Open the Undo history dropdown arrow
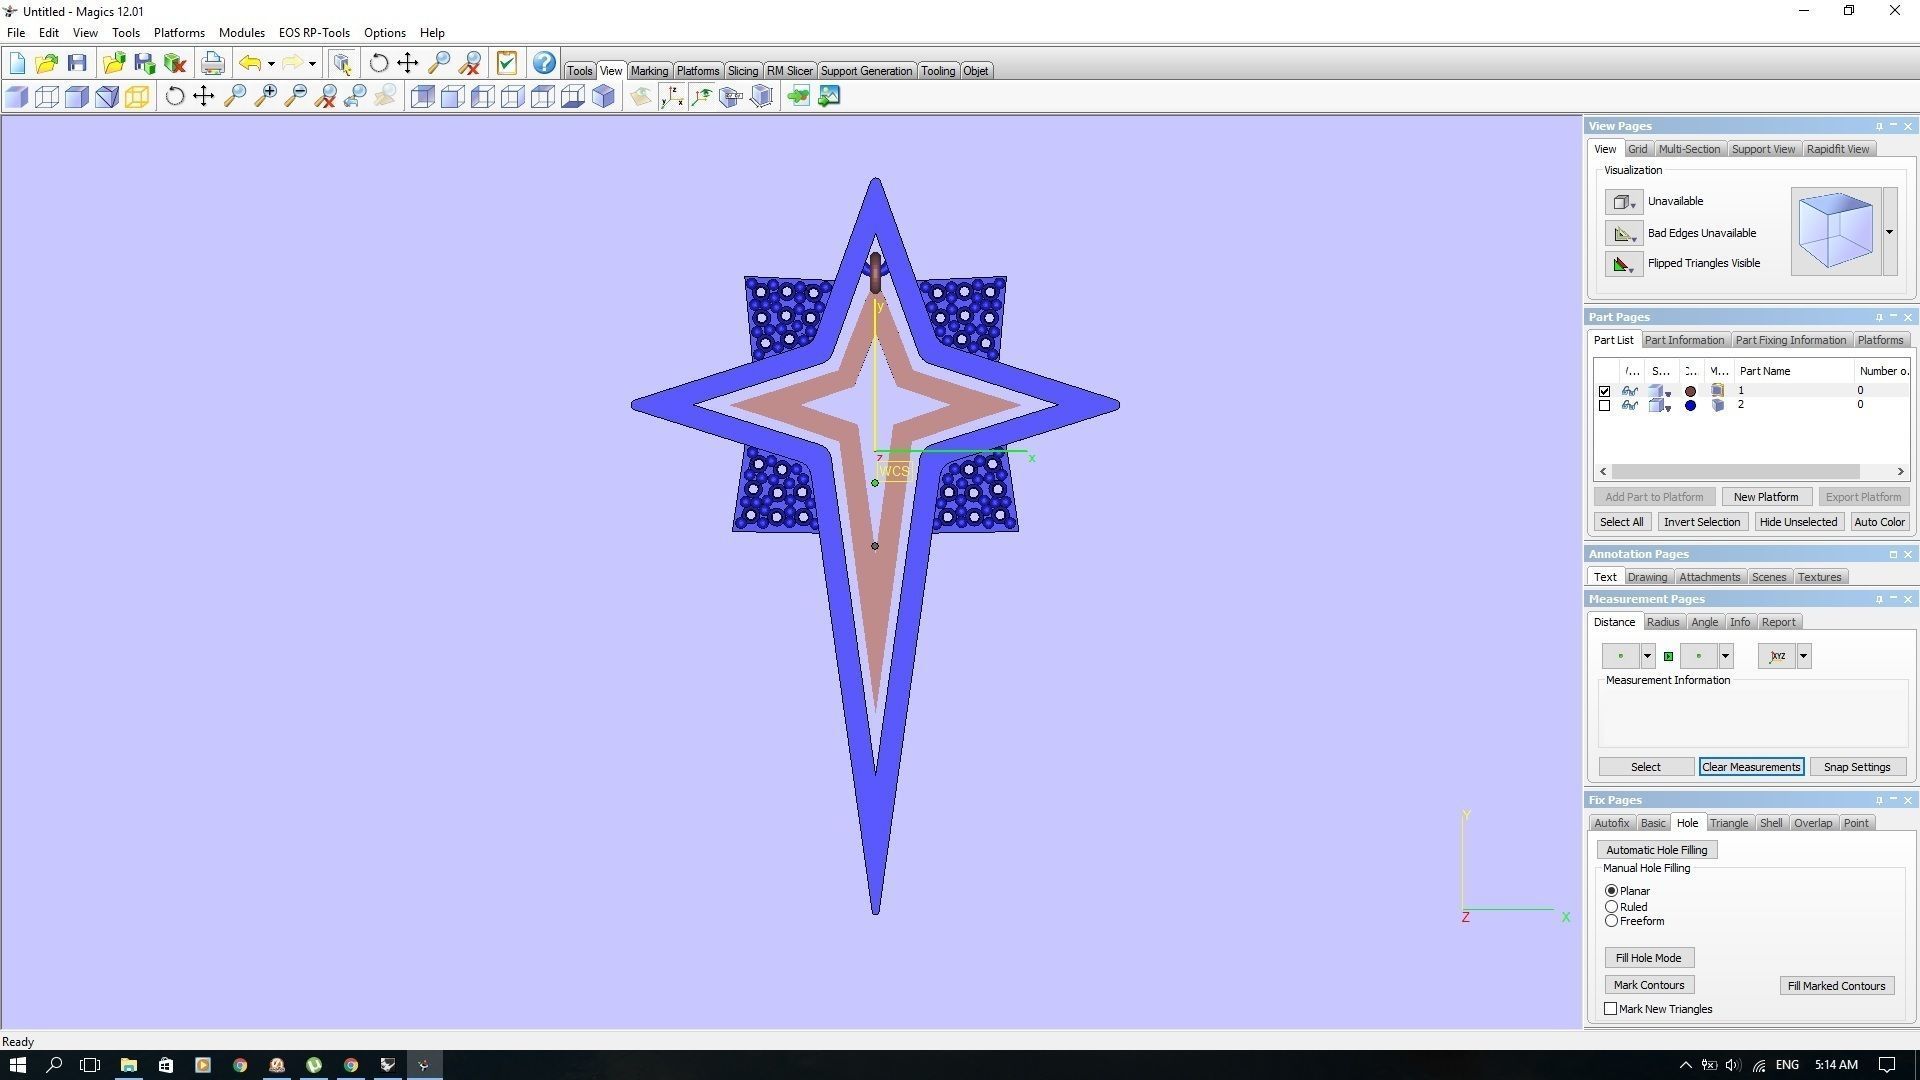Viewport: 1920px width, 1080px height. click(271, 65)
